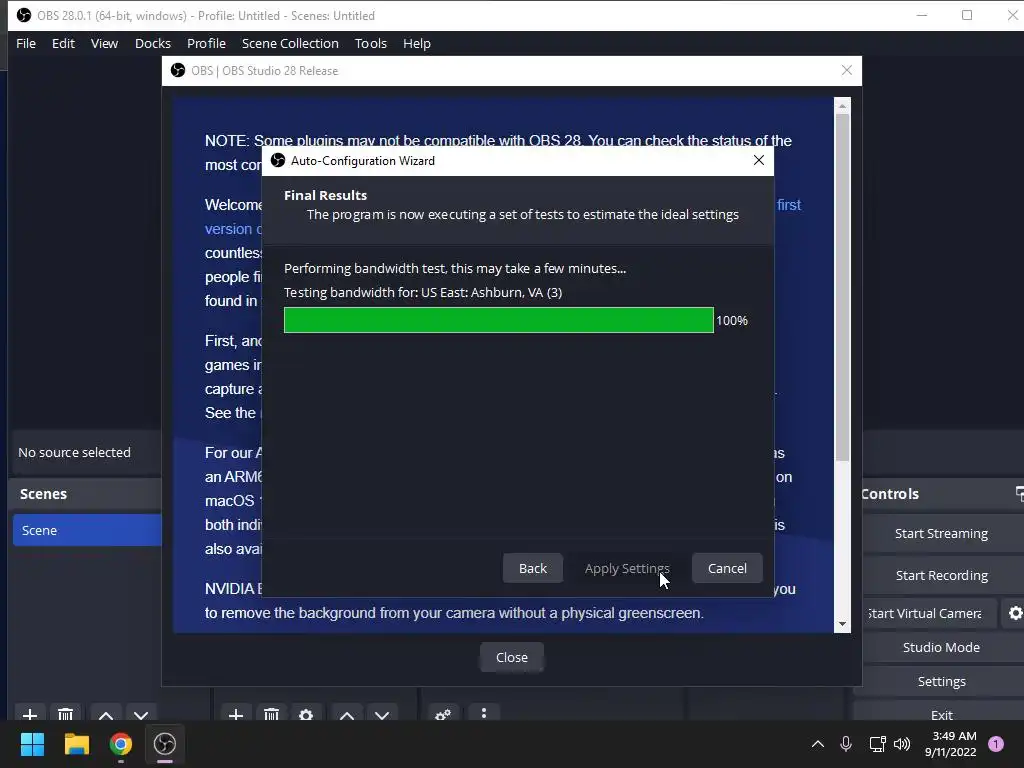Screen dimensions: 1024x768
Task: Open source properties gear icon
Action: click(306, 714)
